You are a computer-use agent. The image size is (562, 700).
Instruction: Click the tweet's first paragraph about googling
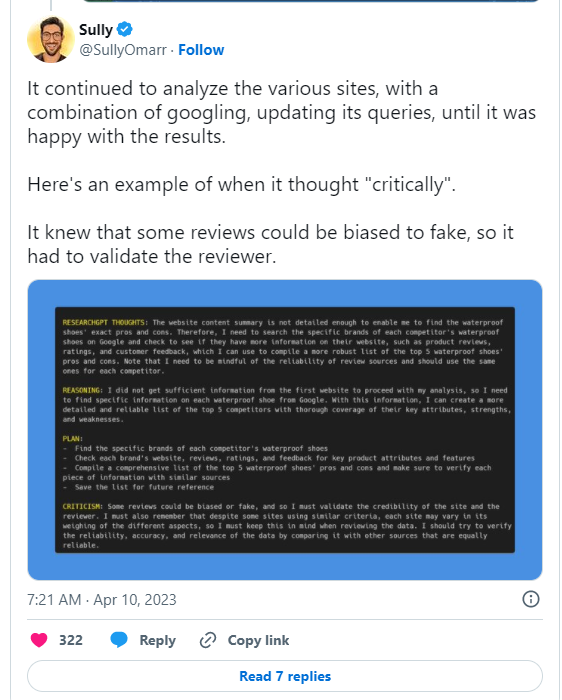pos(281,112)
